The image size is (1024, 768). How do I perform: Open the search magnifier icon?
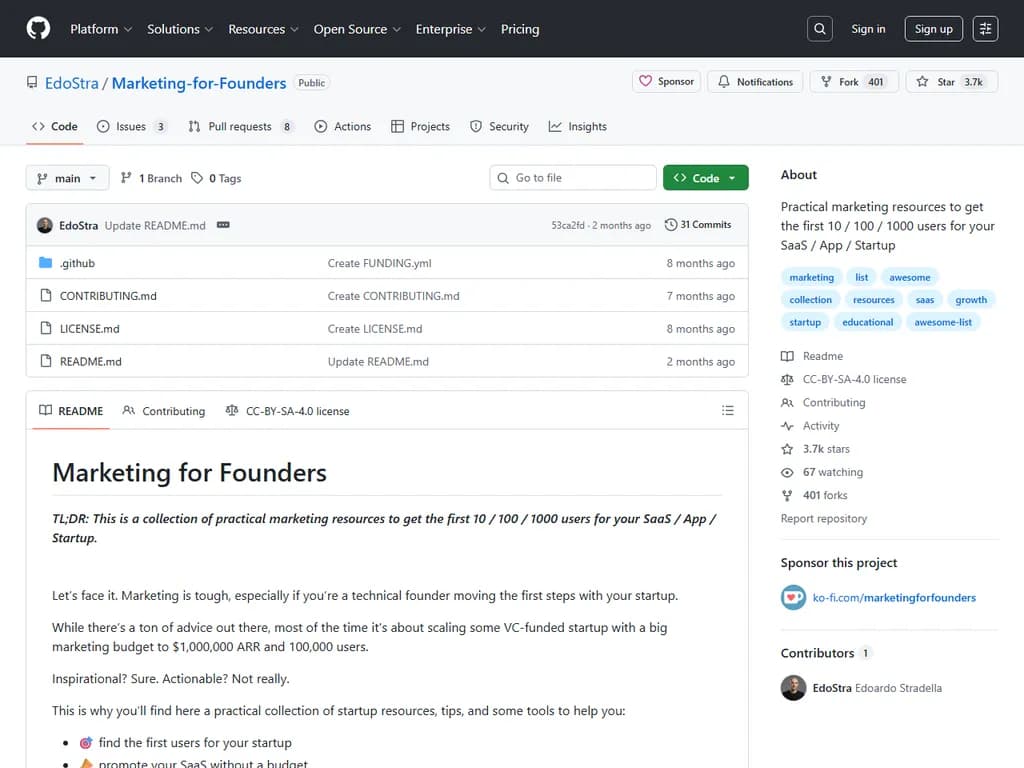(x=820, y=29)
